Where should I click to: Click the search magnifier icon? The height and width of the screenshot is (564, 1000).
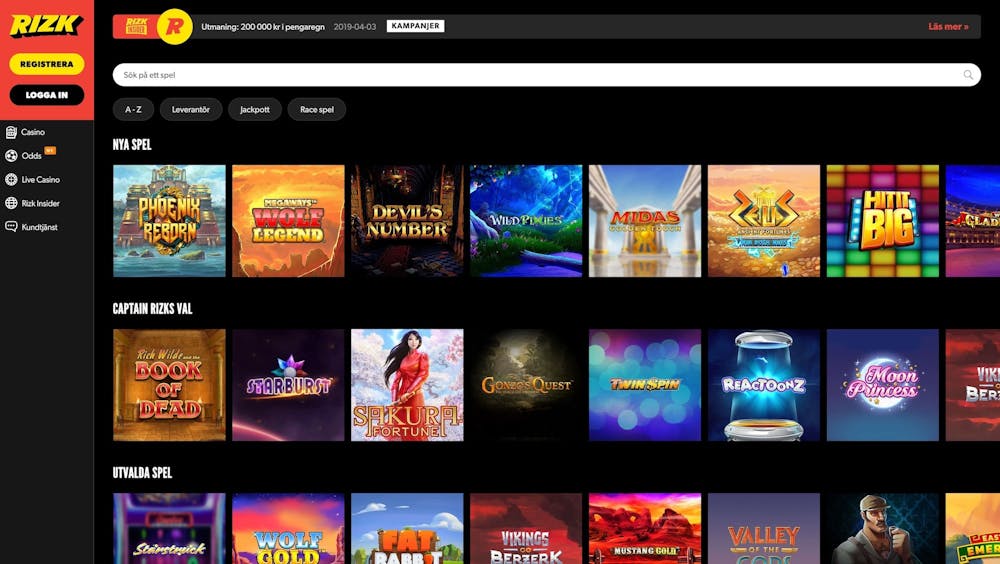(x=968, y=75)
